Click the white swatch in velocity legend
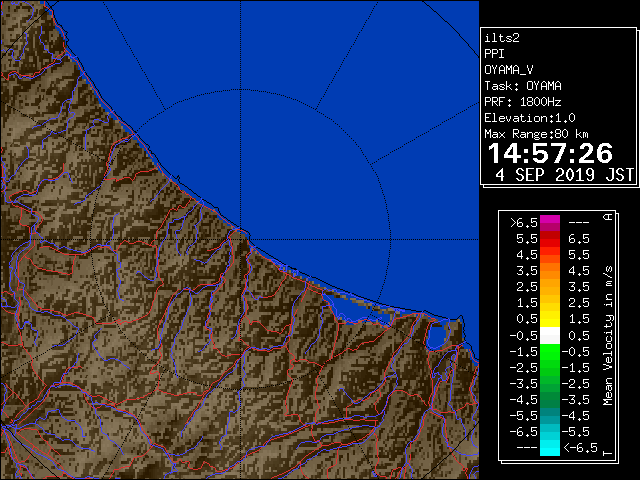Screen dimensions: 640x480 (x=550, y=336)
